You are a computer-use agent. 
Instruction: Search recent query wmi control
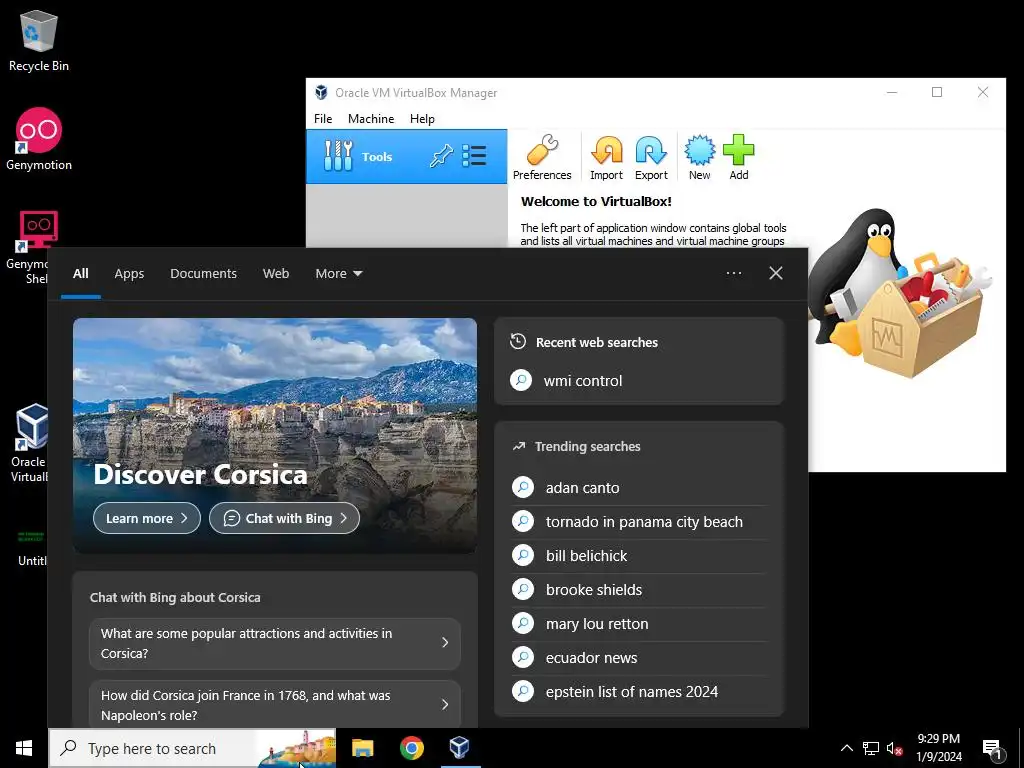pyautogui.click(x=639, y=381)
